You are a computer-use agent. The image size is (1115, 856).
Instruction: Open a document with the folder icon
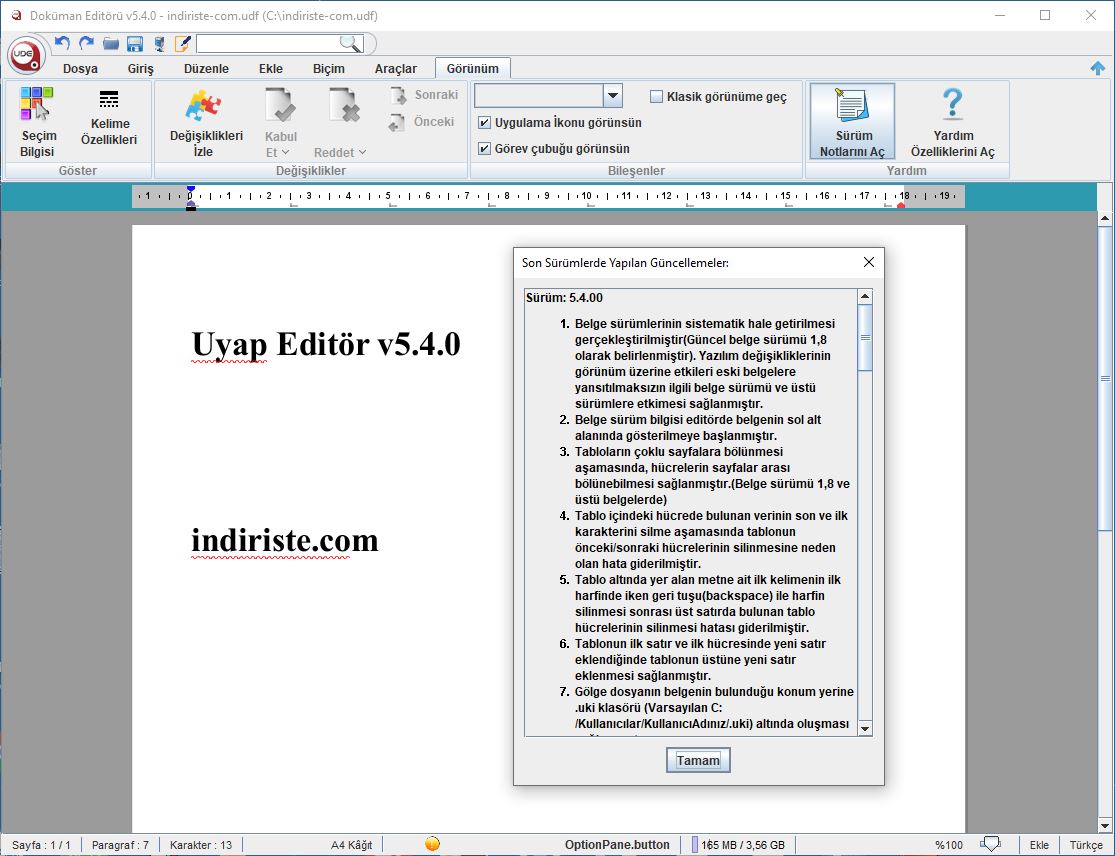111,44
